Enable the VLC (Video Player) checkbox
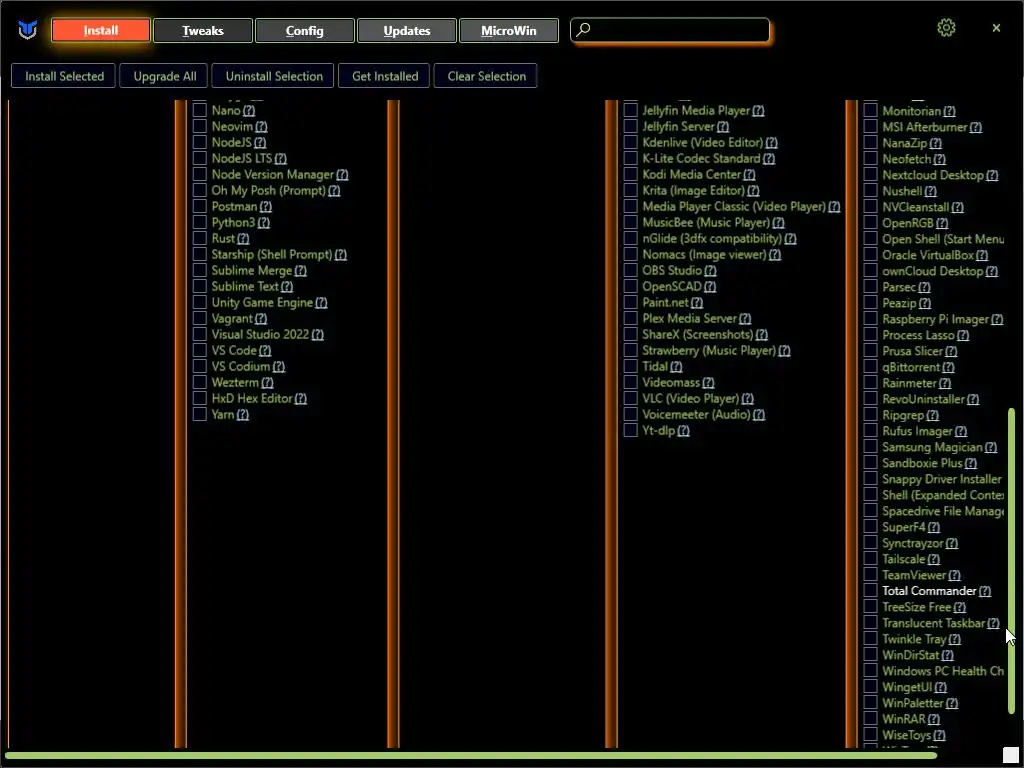1024x768 pixels. point(630,398)
